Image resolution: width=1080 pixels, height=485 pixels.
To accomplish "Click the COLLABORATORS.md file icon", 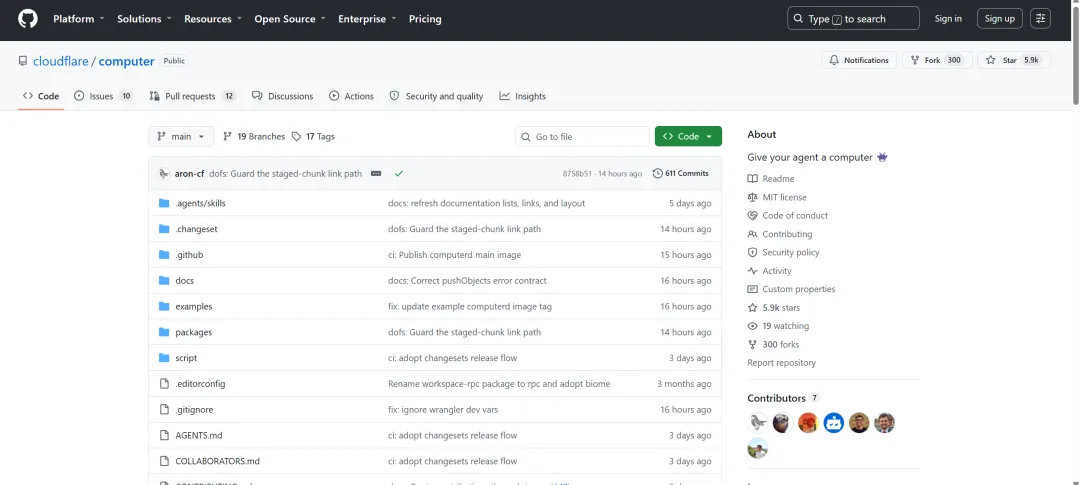I will 164,462.
